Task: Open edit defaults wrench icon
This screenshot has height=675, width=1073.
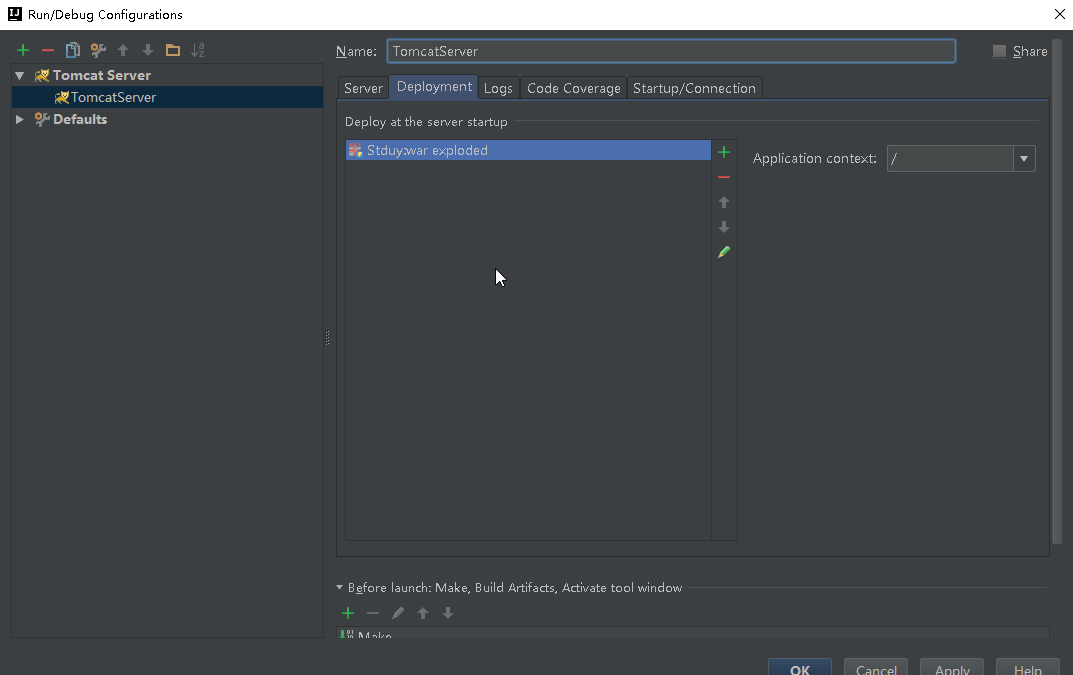Action: coord(98,50)
